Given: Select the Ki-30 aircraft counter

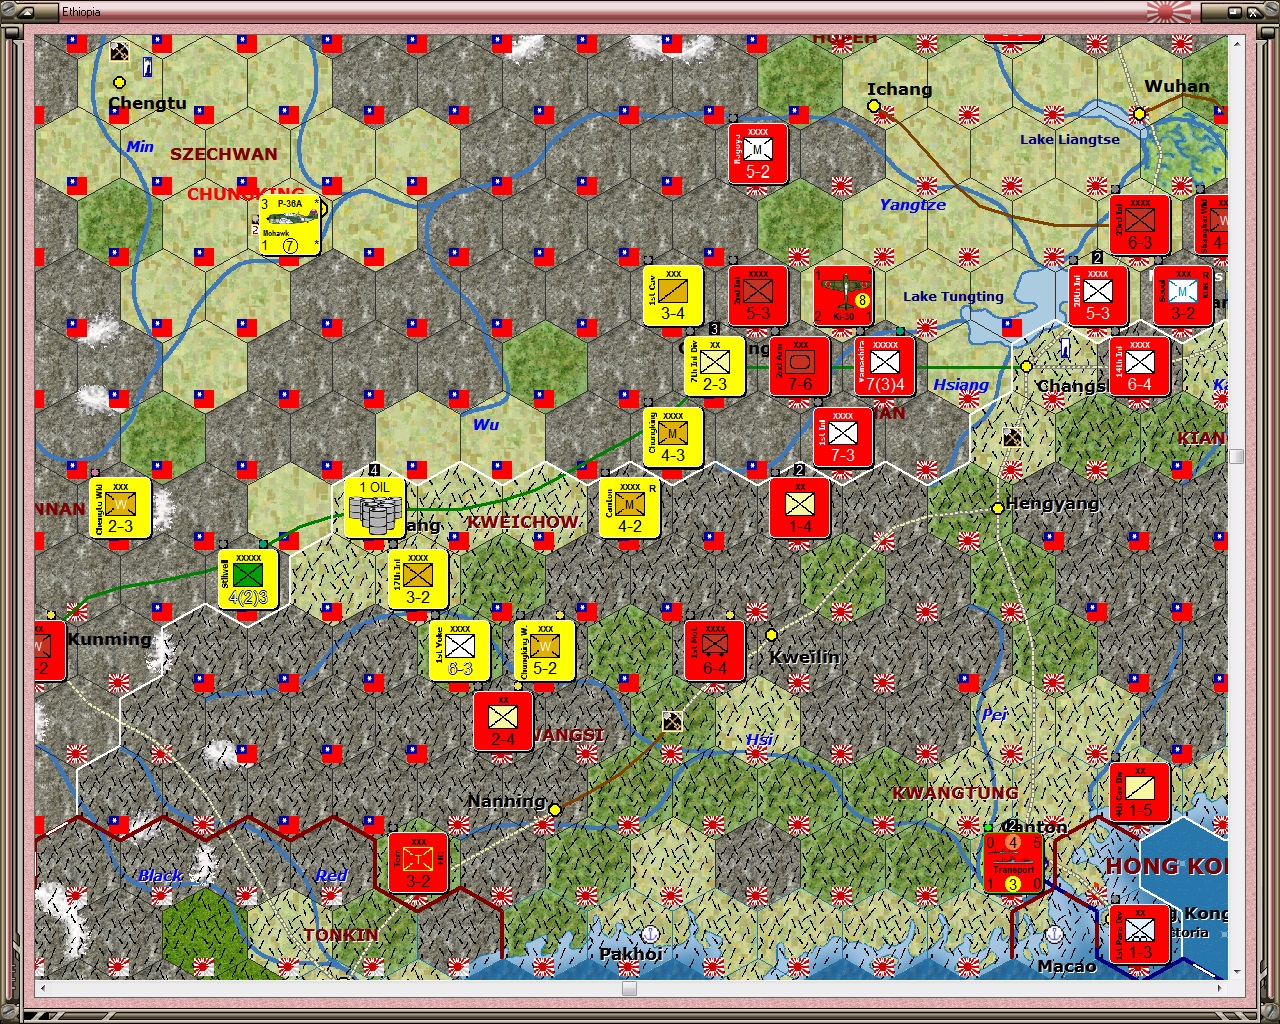Looking at the screenshot, I should (x=843, y=296).
